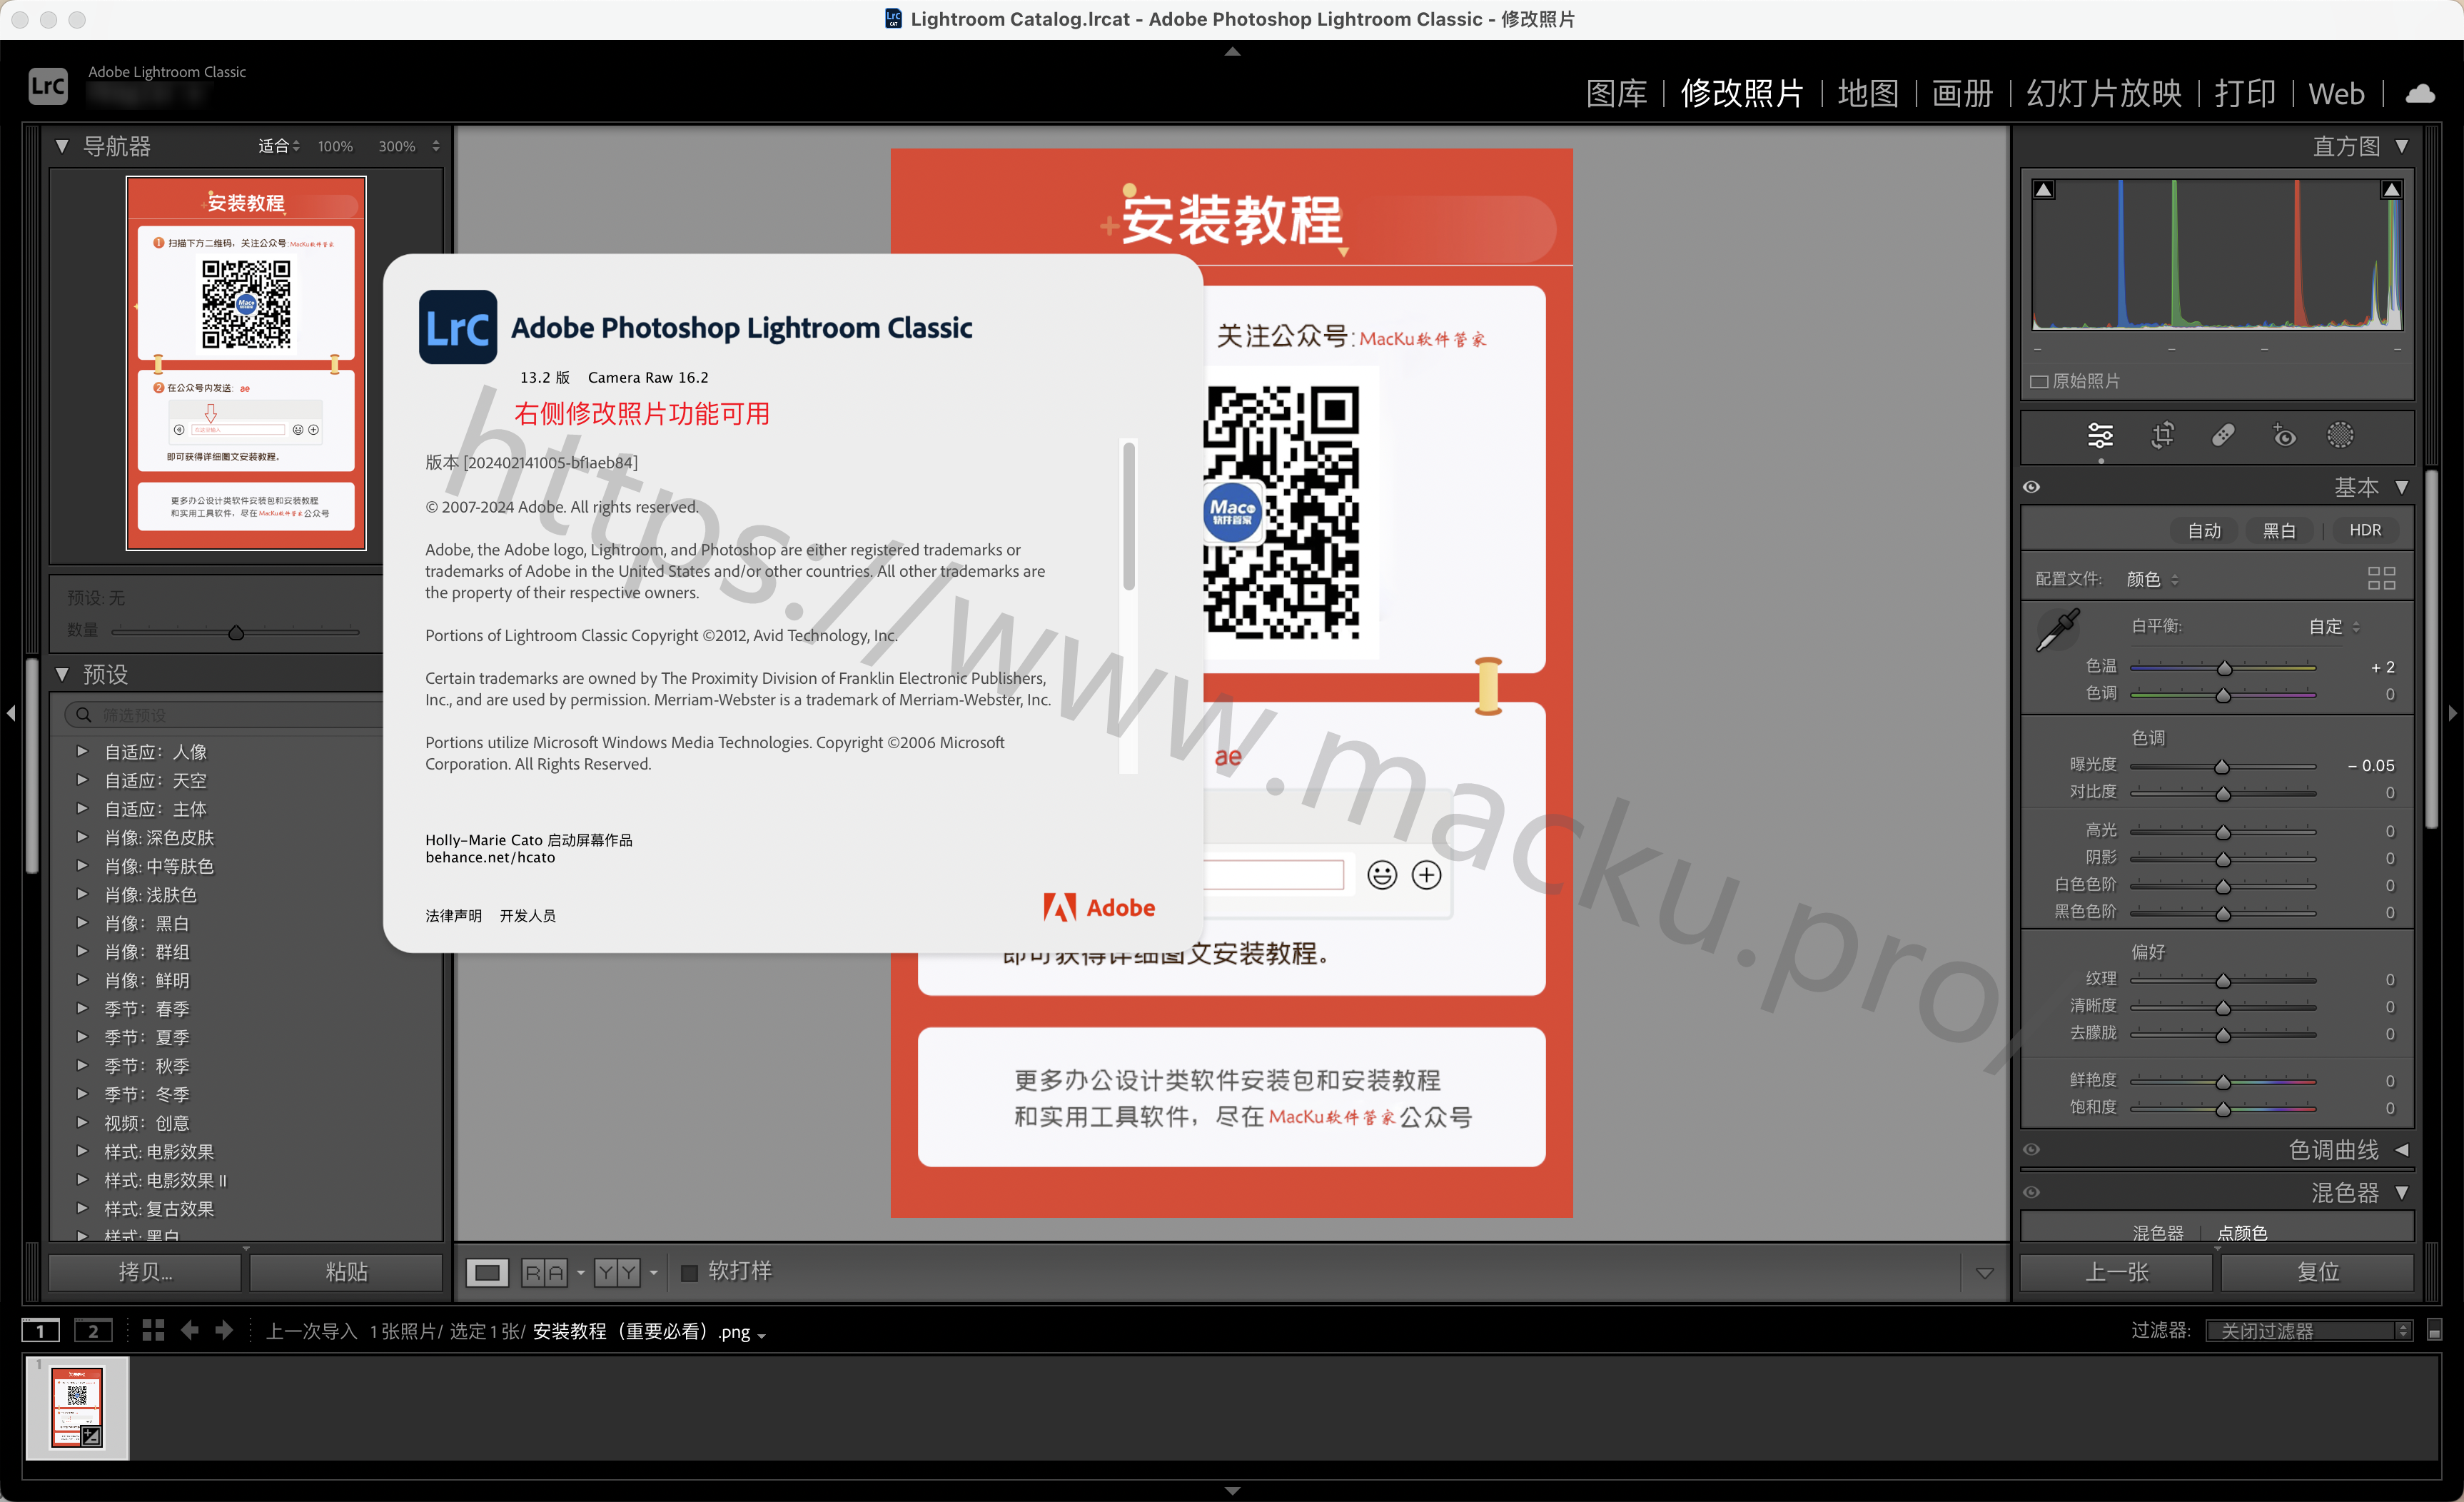This screenshot has width=2464, height=1502.
Task: Open Reference view R|A icon
Action: coord(544,1272)
